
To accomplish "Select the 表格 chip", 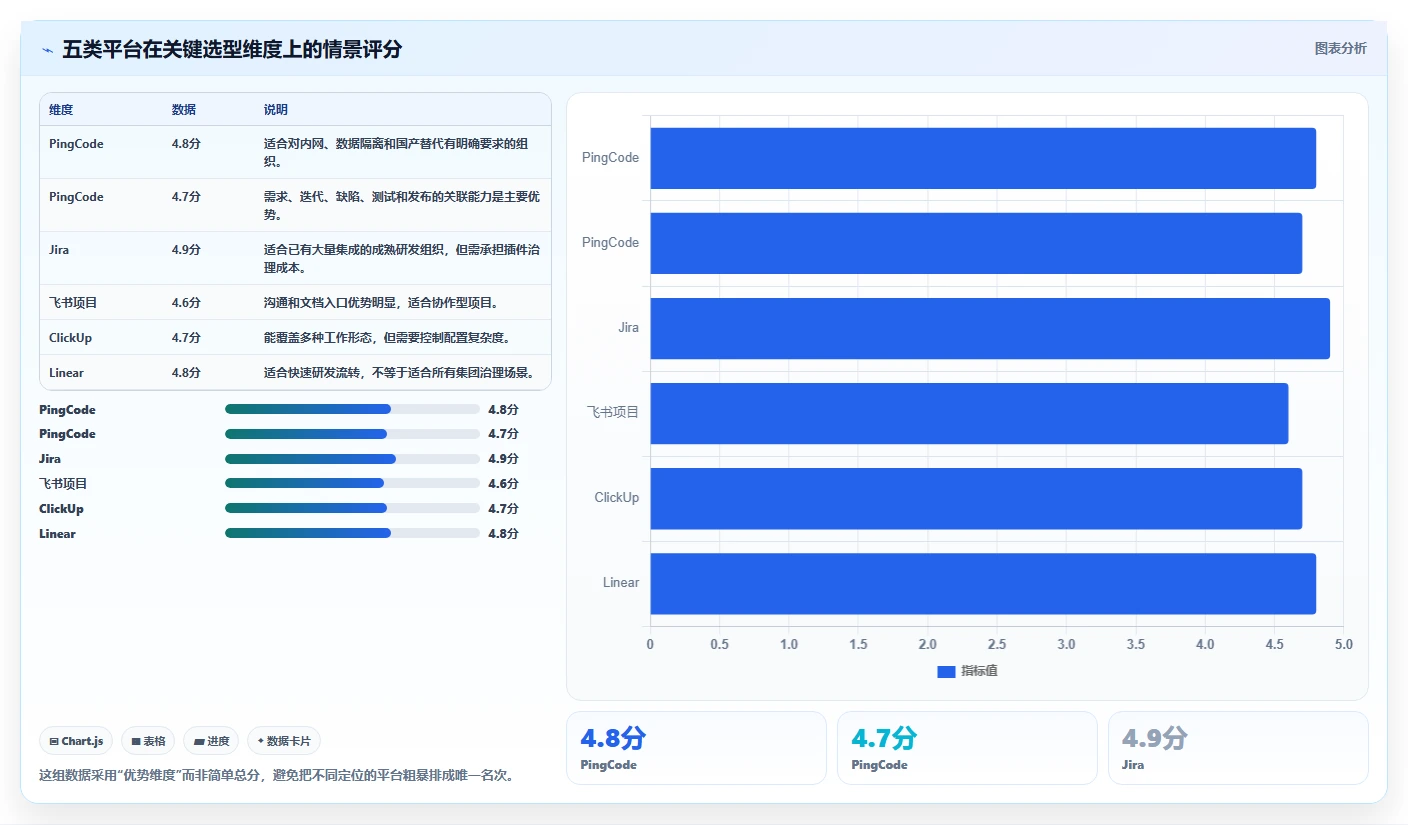I will pos(148,741).
